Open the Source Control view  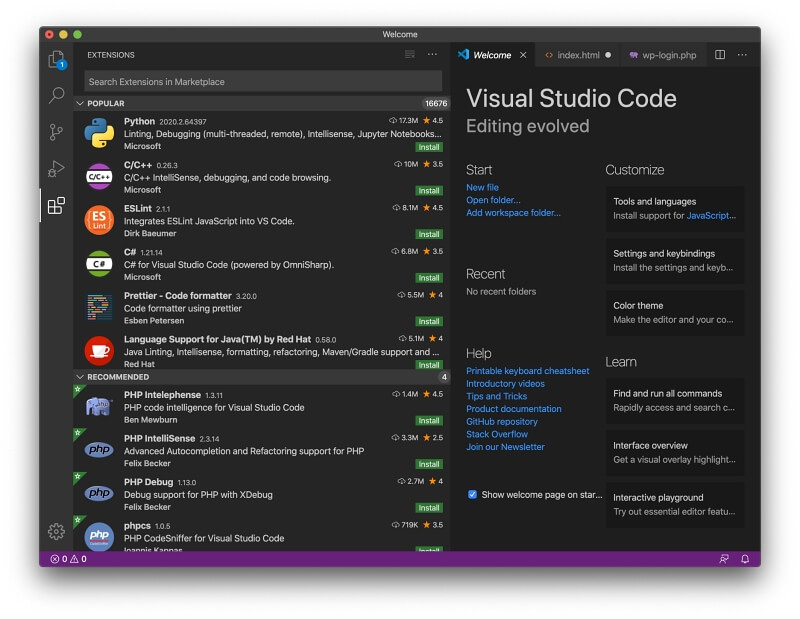point(56,132)
